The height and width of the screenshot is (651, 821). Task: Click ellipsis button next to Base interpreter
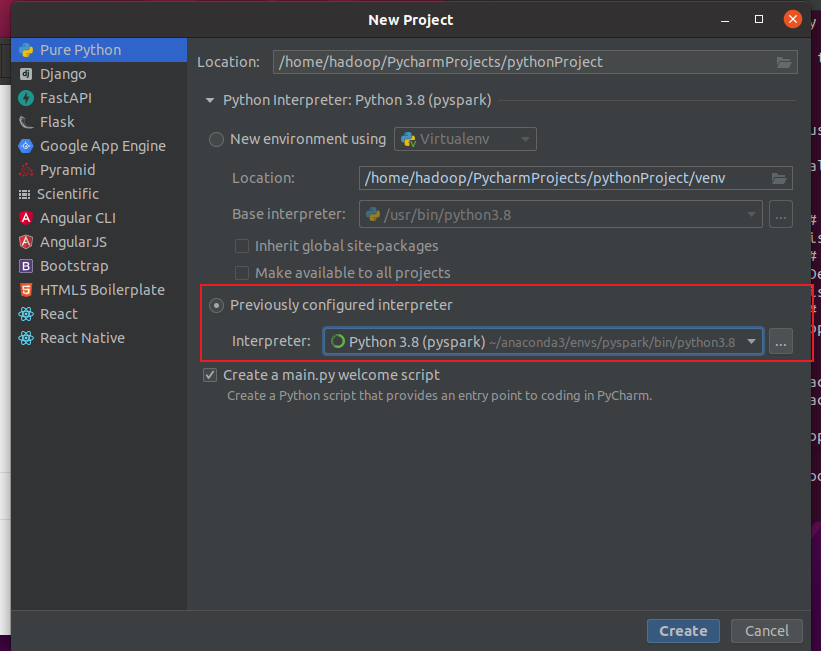(781, 214)
